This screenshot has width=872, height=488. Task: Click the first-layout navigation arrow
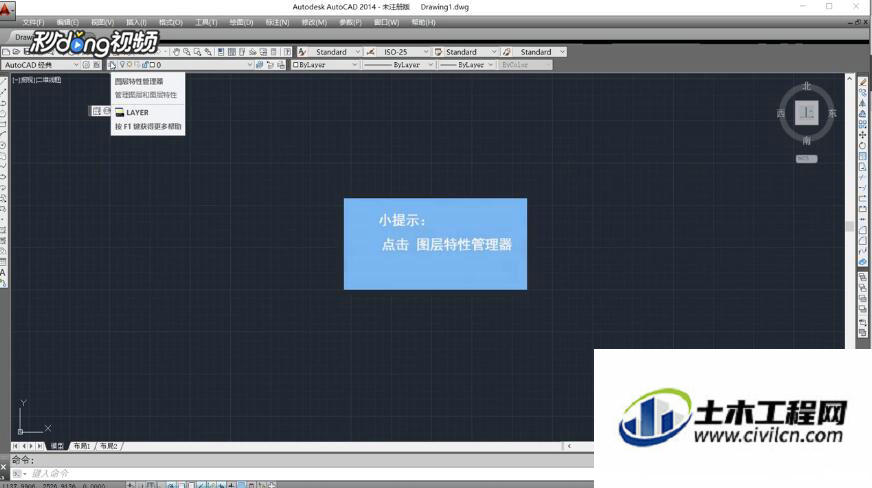pyautogui.click(x=16, y=446)
